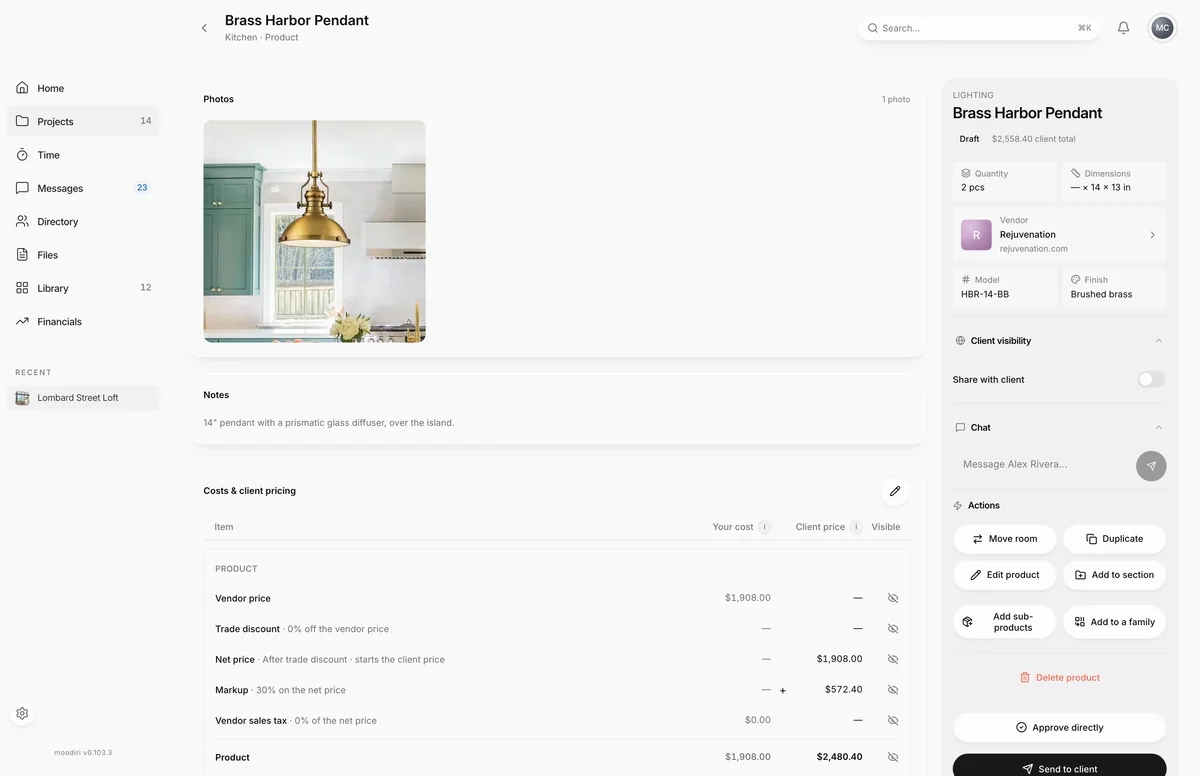
Task: Click the Delete product button
Action: click(x=1059, y=678)
